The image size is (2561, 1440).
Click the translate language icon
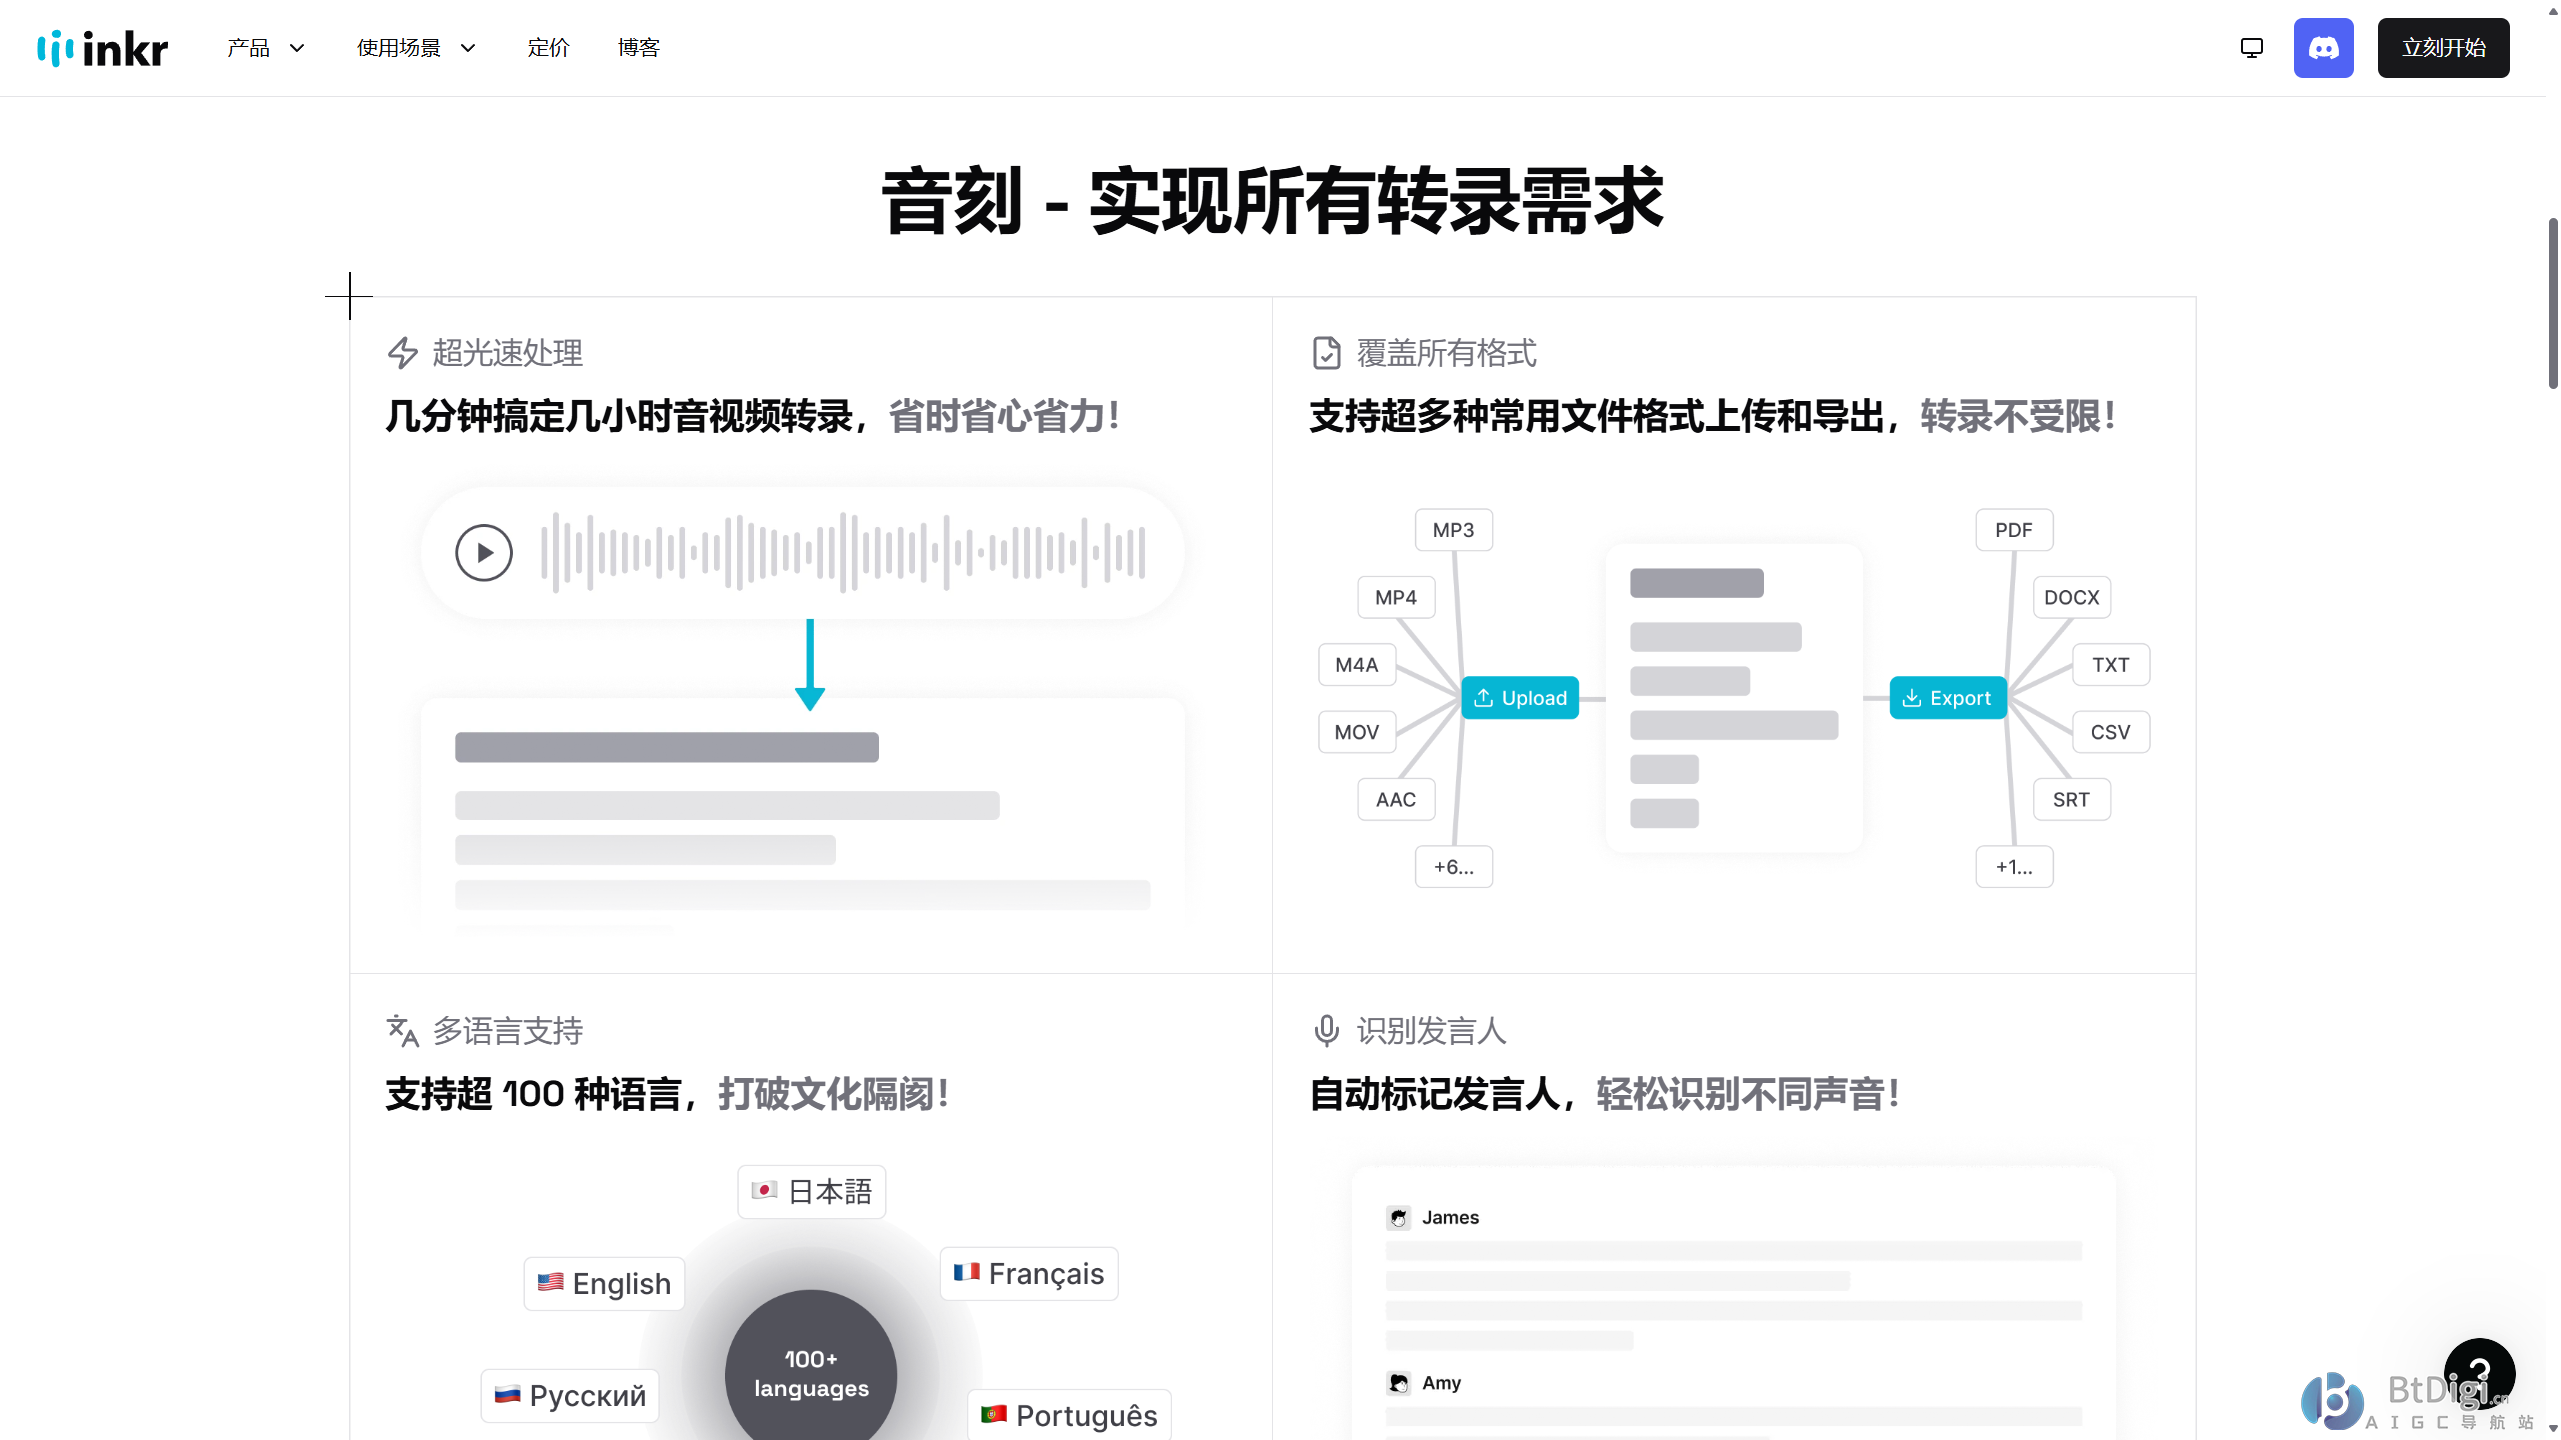point(402,1031)
